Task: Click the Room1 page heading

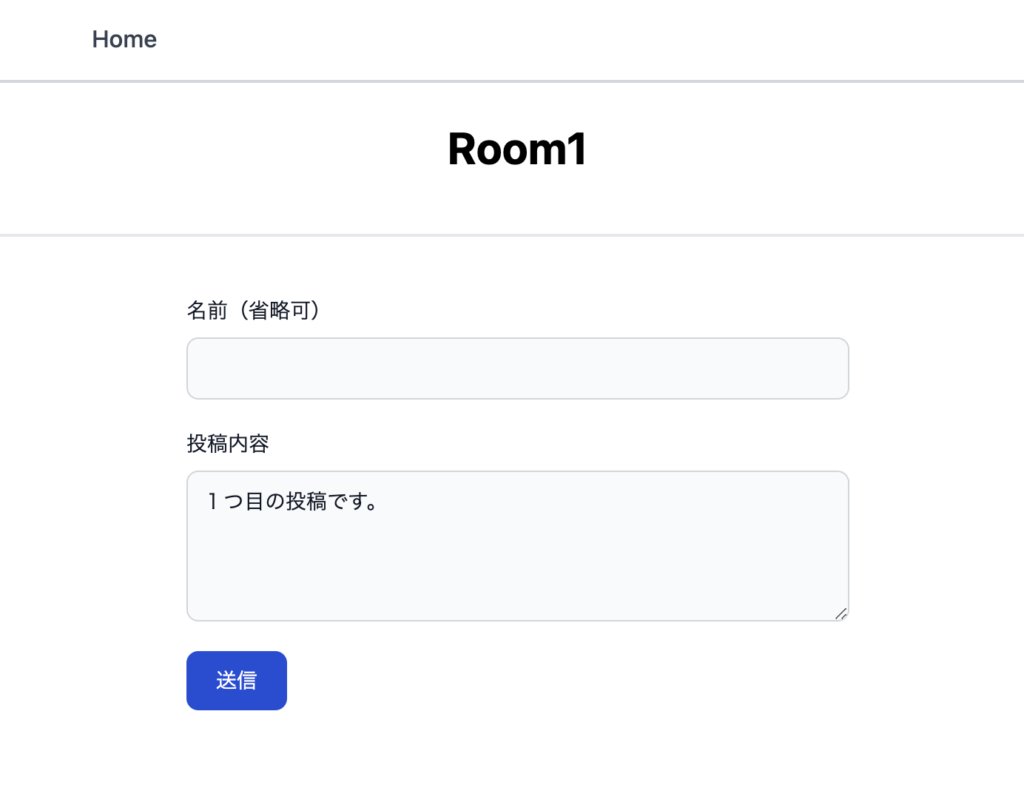Action: coord(516,150)
